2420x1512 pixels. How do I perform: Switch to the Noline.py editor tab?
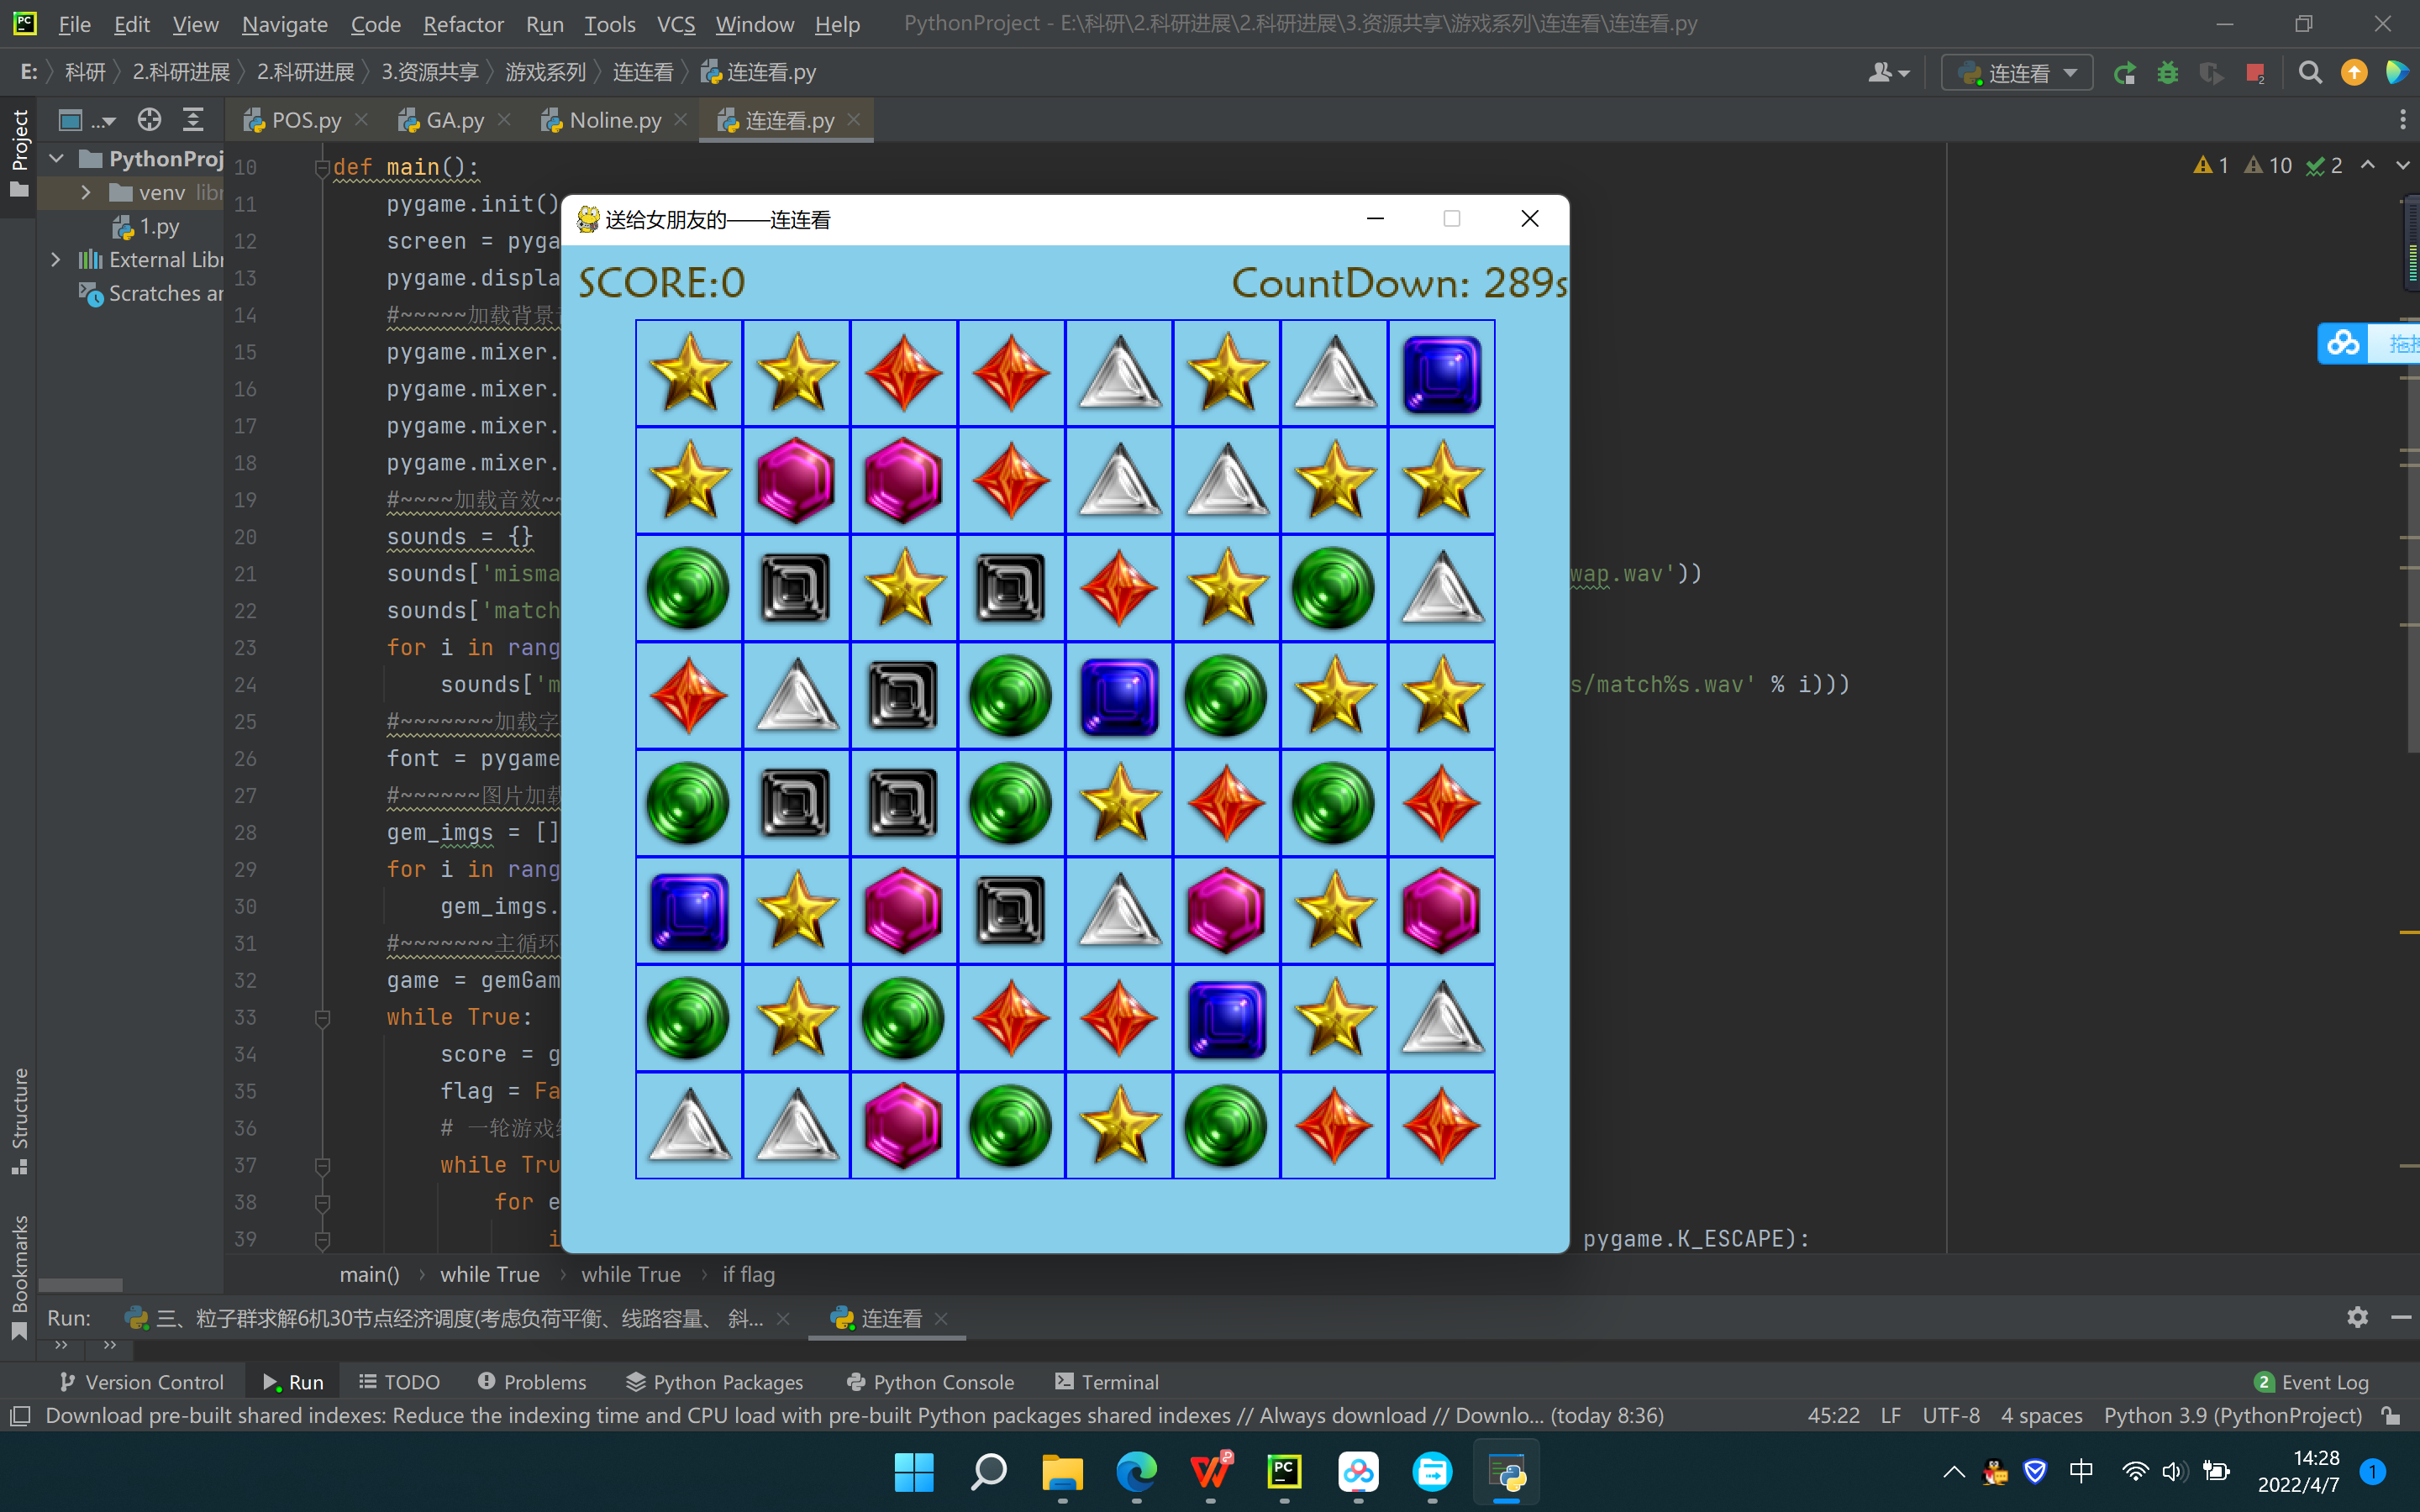tap(614, 120)
